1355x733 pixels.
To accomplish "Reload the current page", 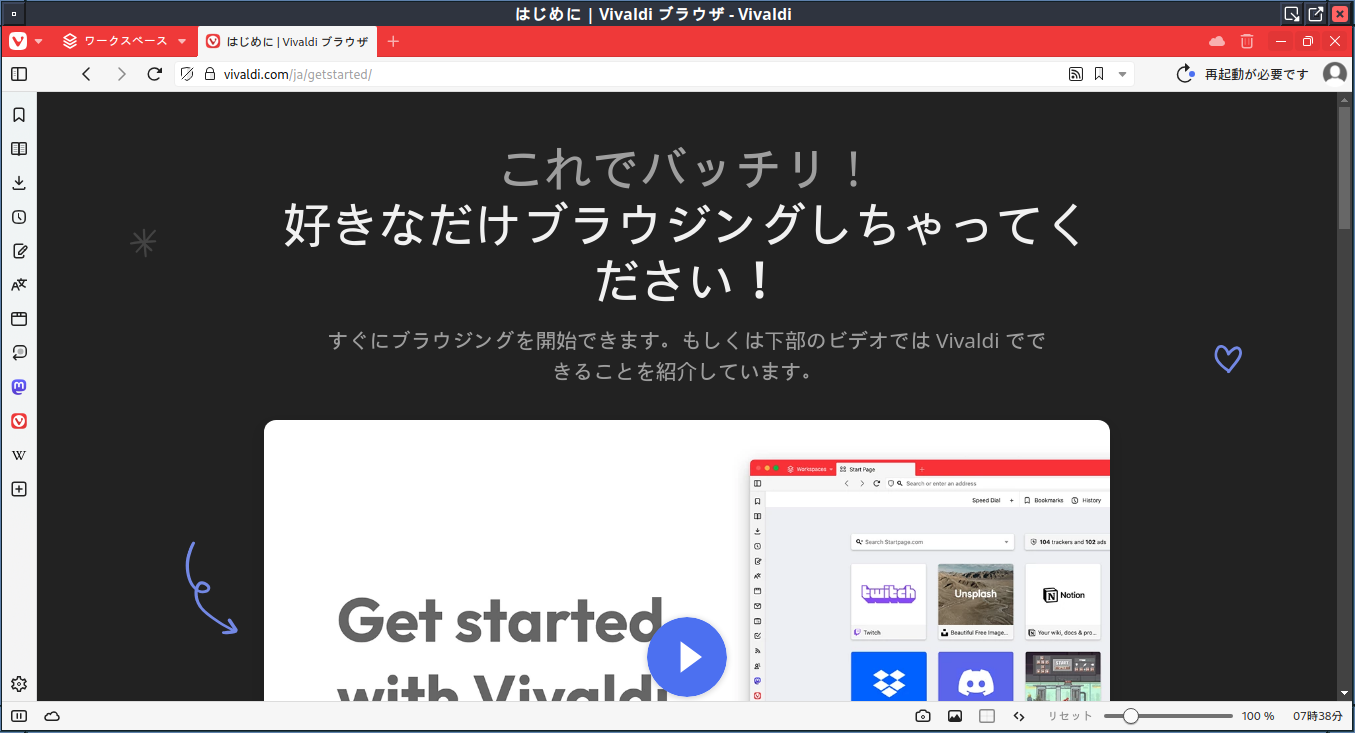I will point(155,74).
